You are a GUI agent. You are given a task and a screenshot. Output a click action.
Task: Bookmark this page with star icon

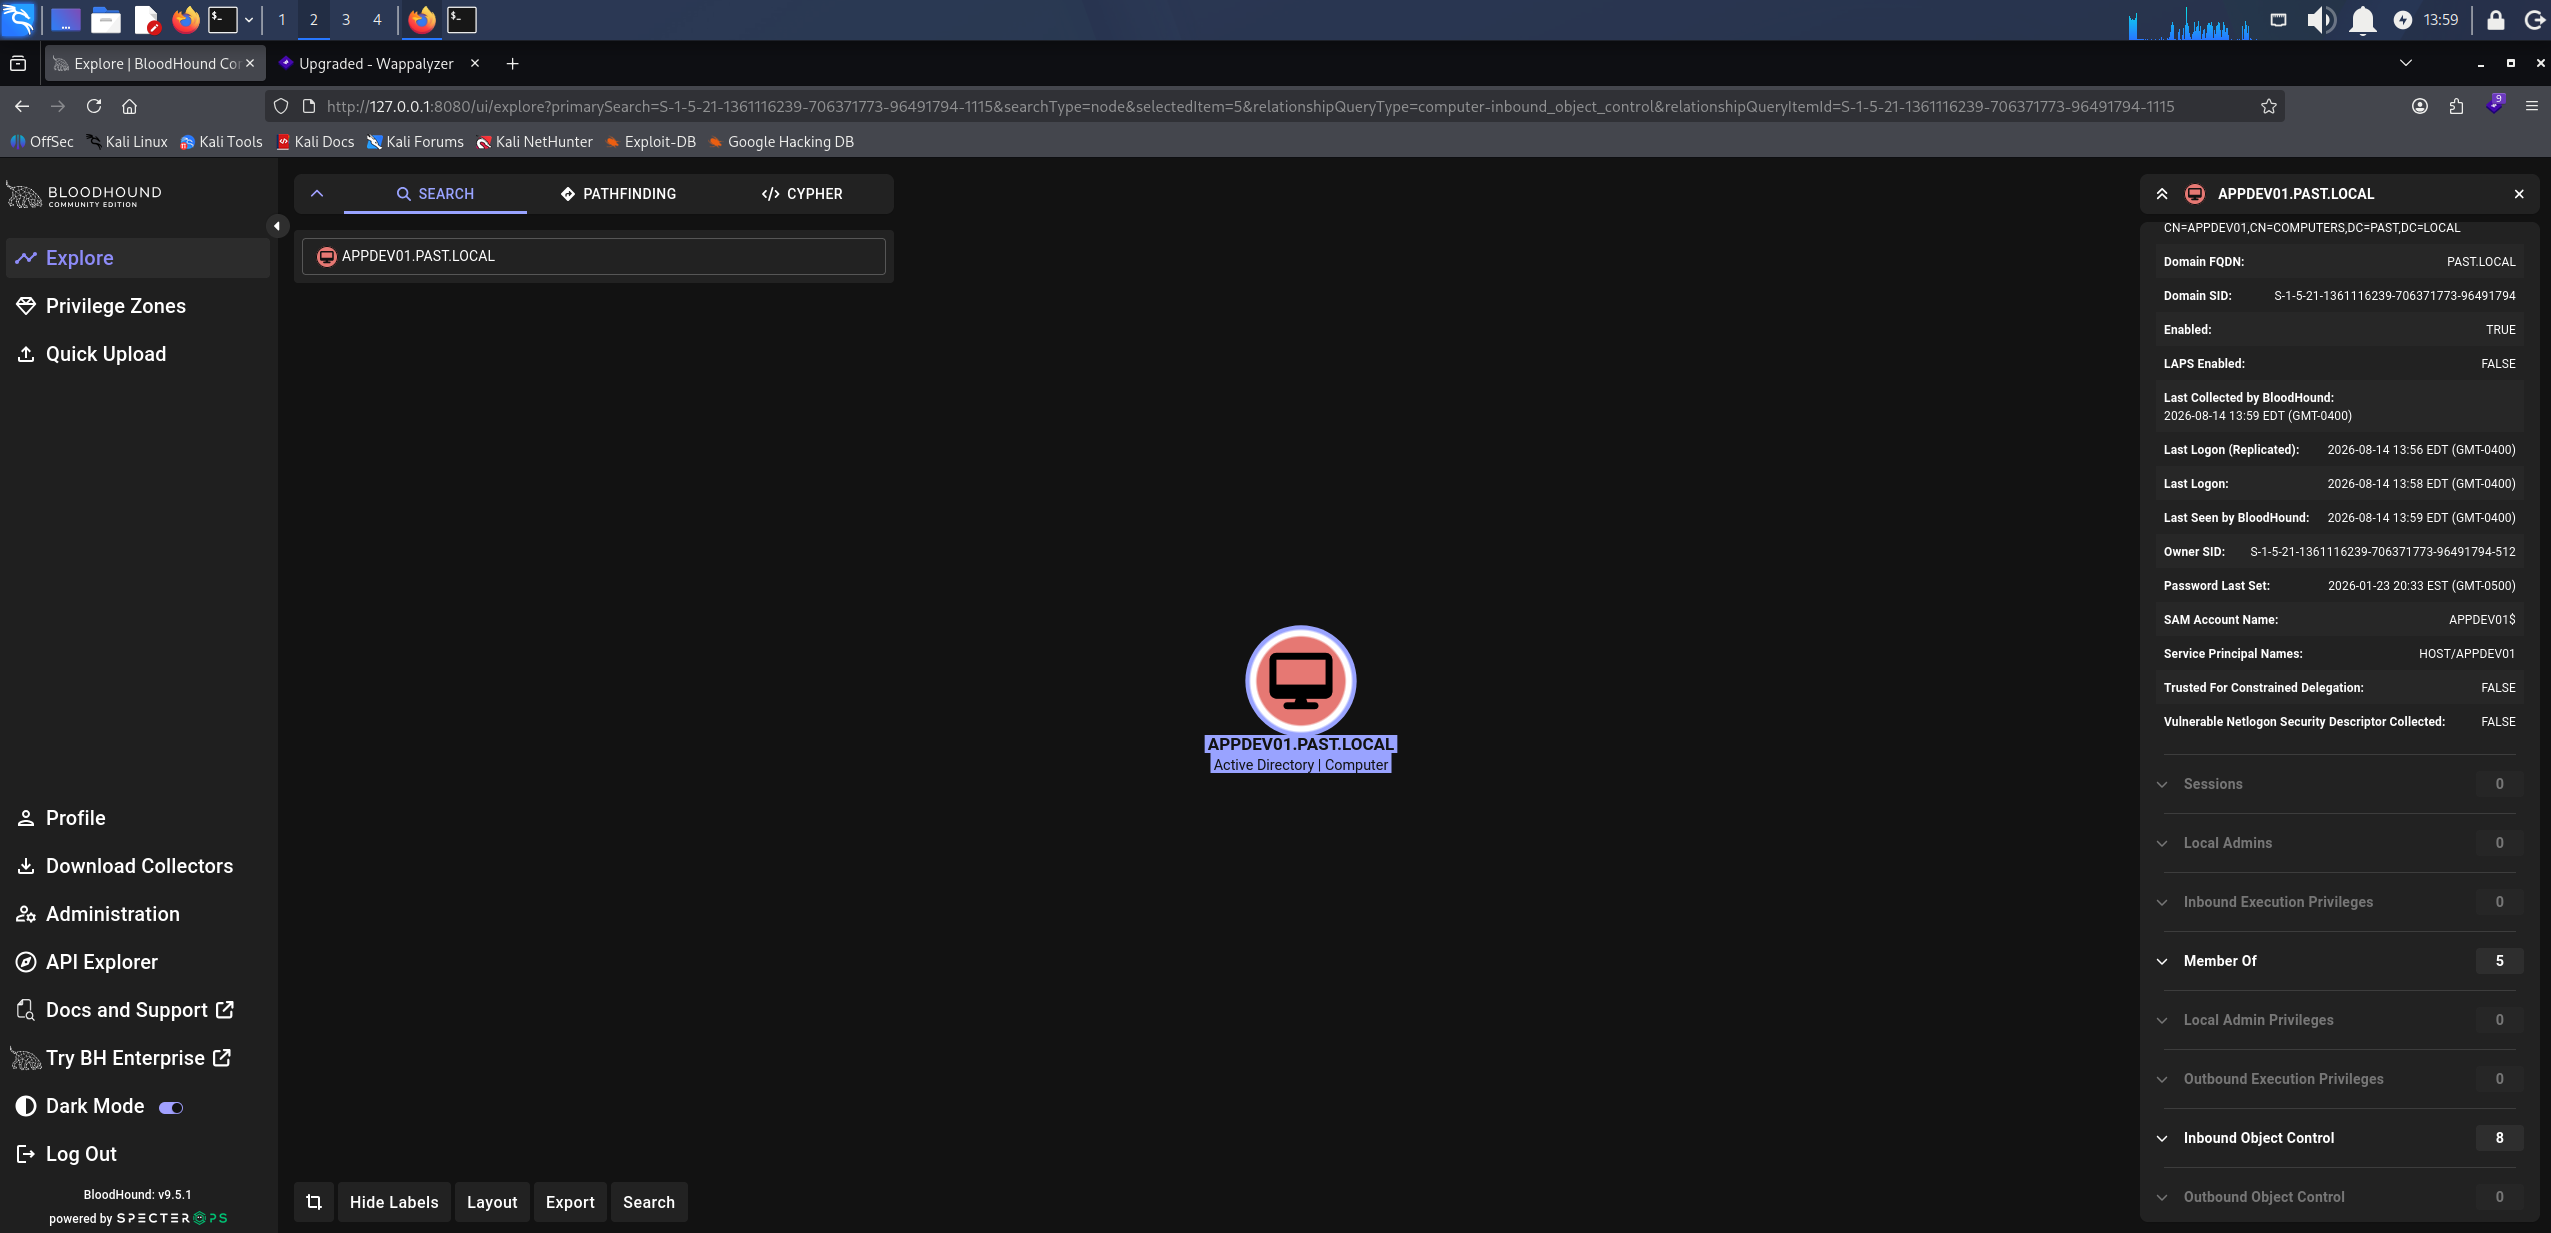(x=2269, y=106)
